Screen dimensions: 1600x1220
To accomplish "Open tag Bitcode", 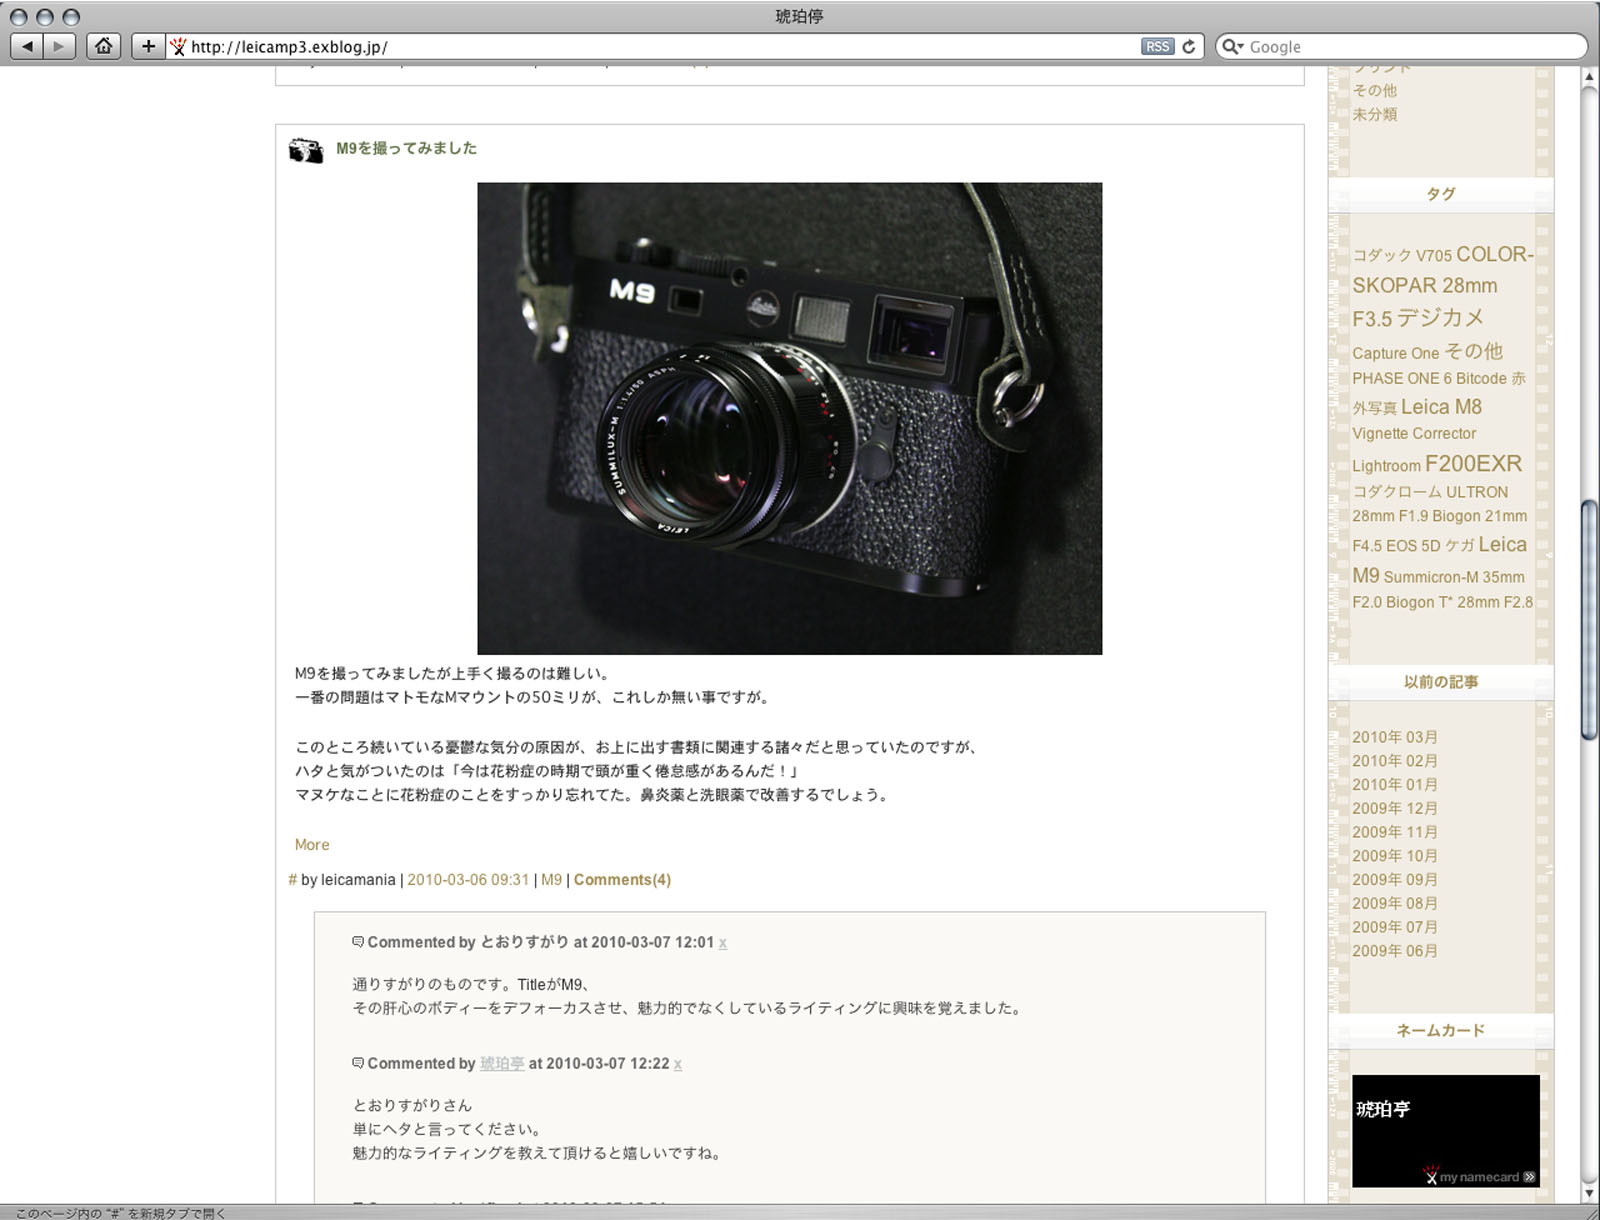I will tap(1481, 379).
